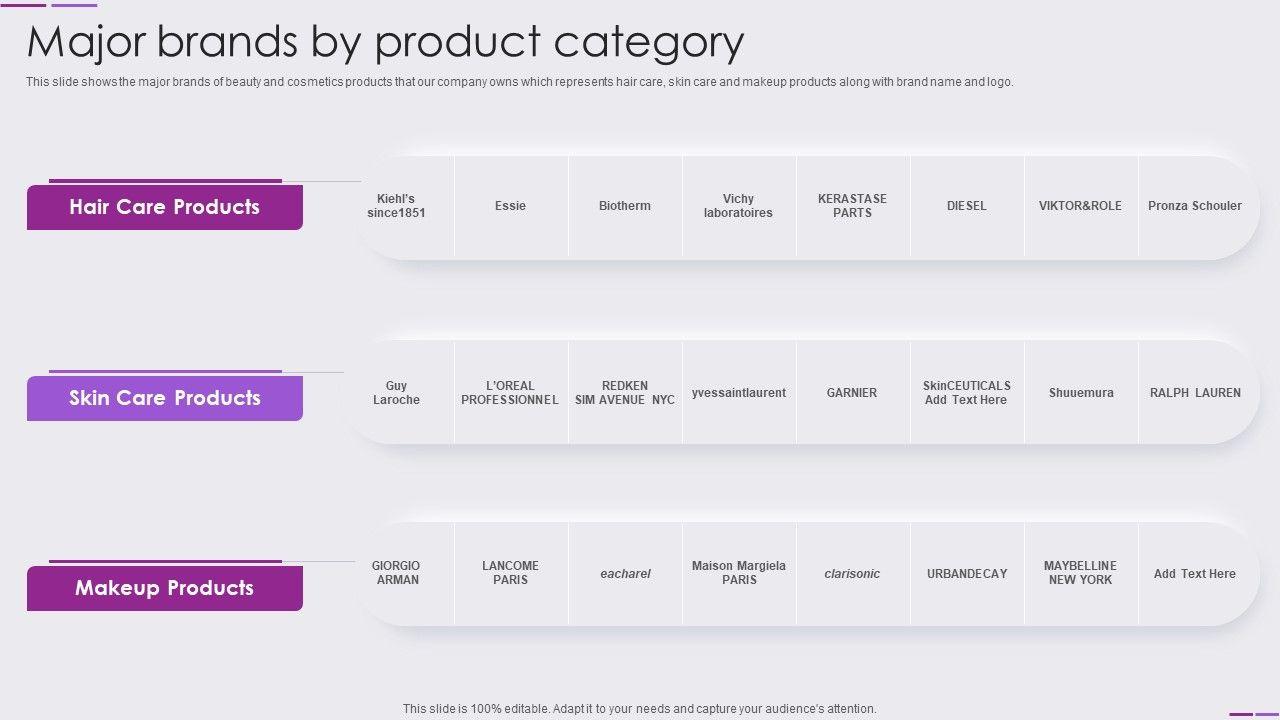The width and height of the screenshot is (1280, 720).
Task: Click the L'OREAL PROFESSIONNEL cell
Action: 510,393
